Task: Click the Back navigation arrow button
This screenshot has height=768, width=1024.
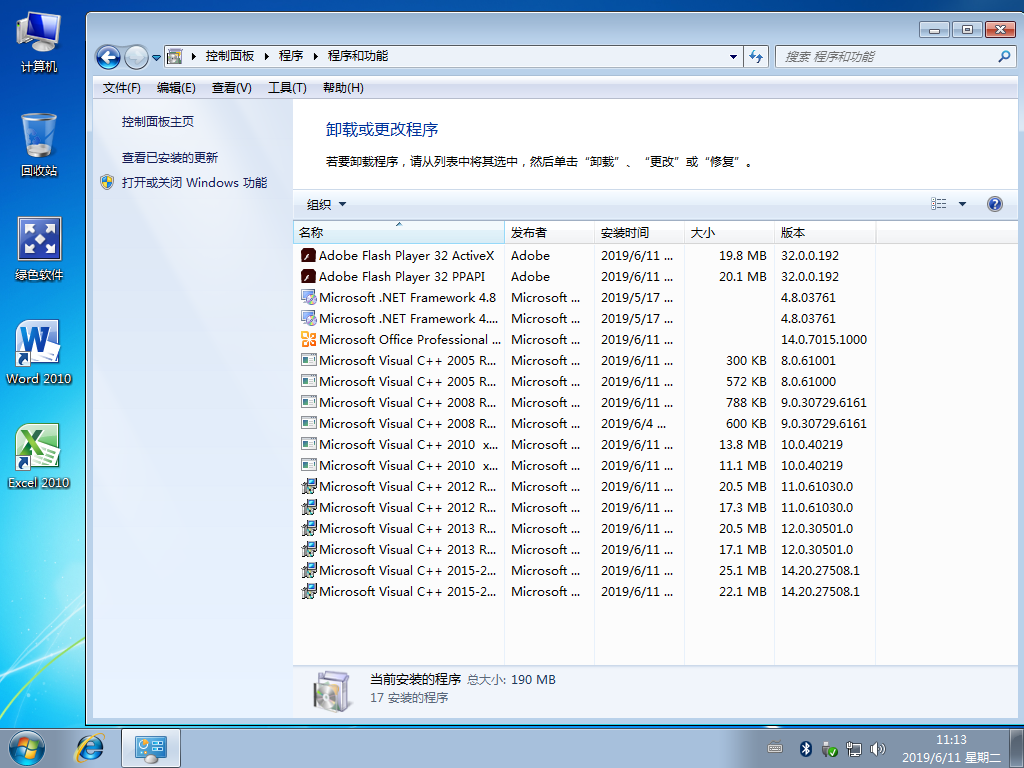Action: tap(108, 57)
